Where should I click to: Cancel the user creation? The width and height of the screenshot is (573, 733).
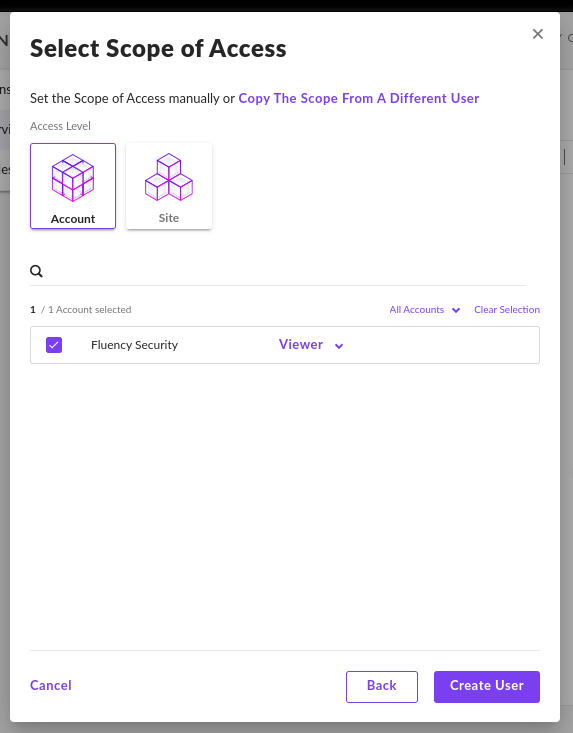pos(50,685)
